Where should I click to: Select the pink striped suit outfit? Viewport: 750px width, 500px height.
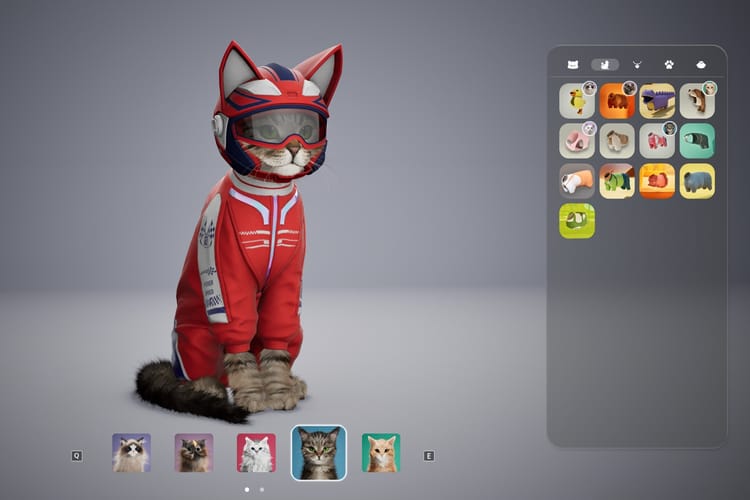coord(657,141)
